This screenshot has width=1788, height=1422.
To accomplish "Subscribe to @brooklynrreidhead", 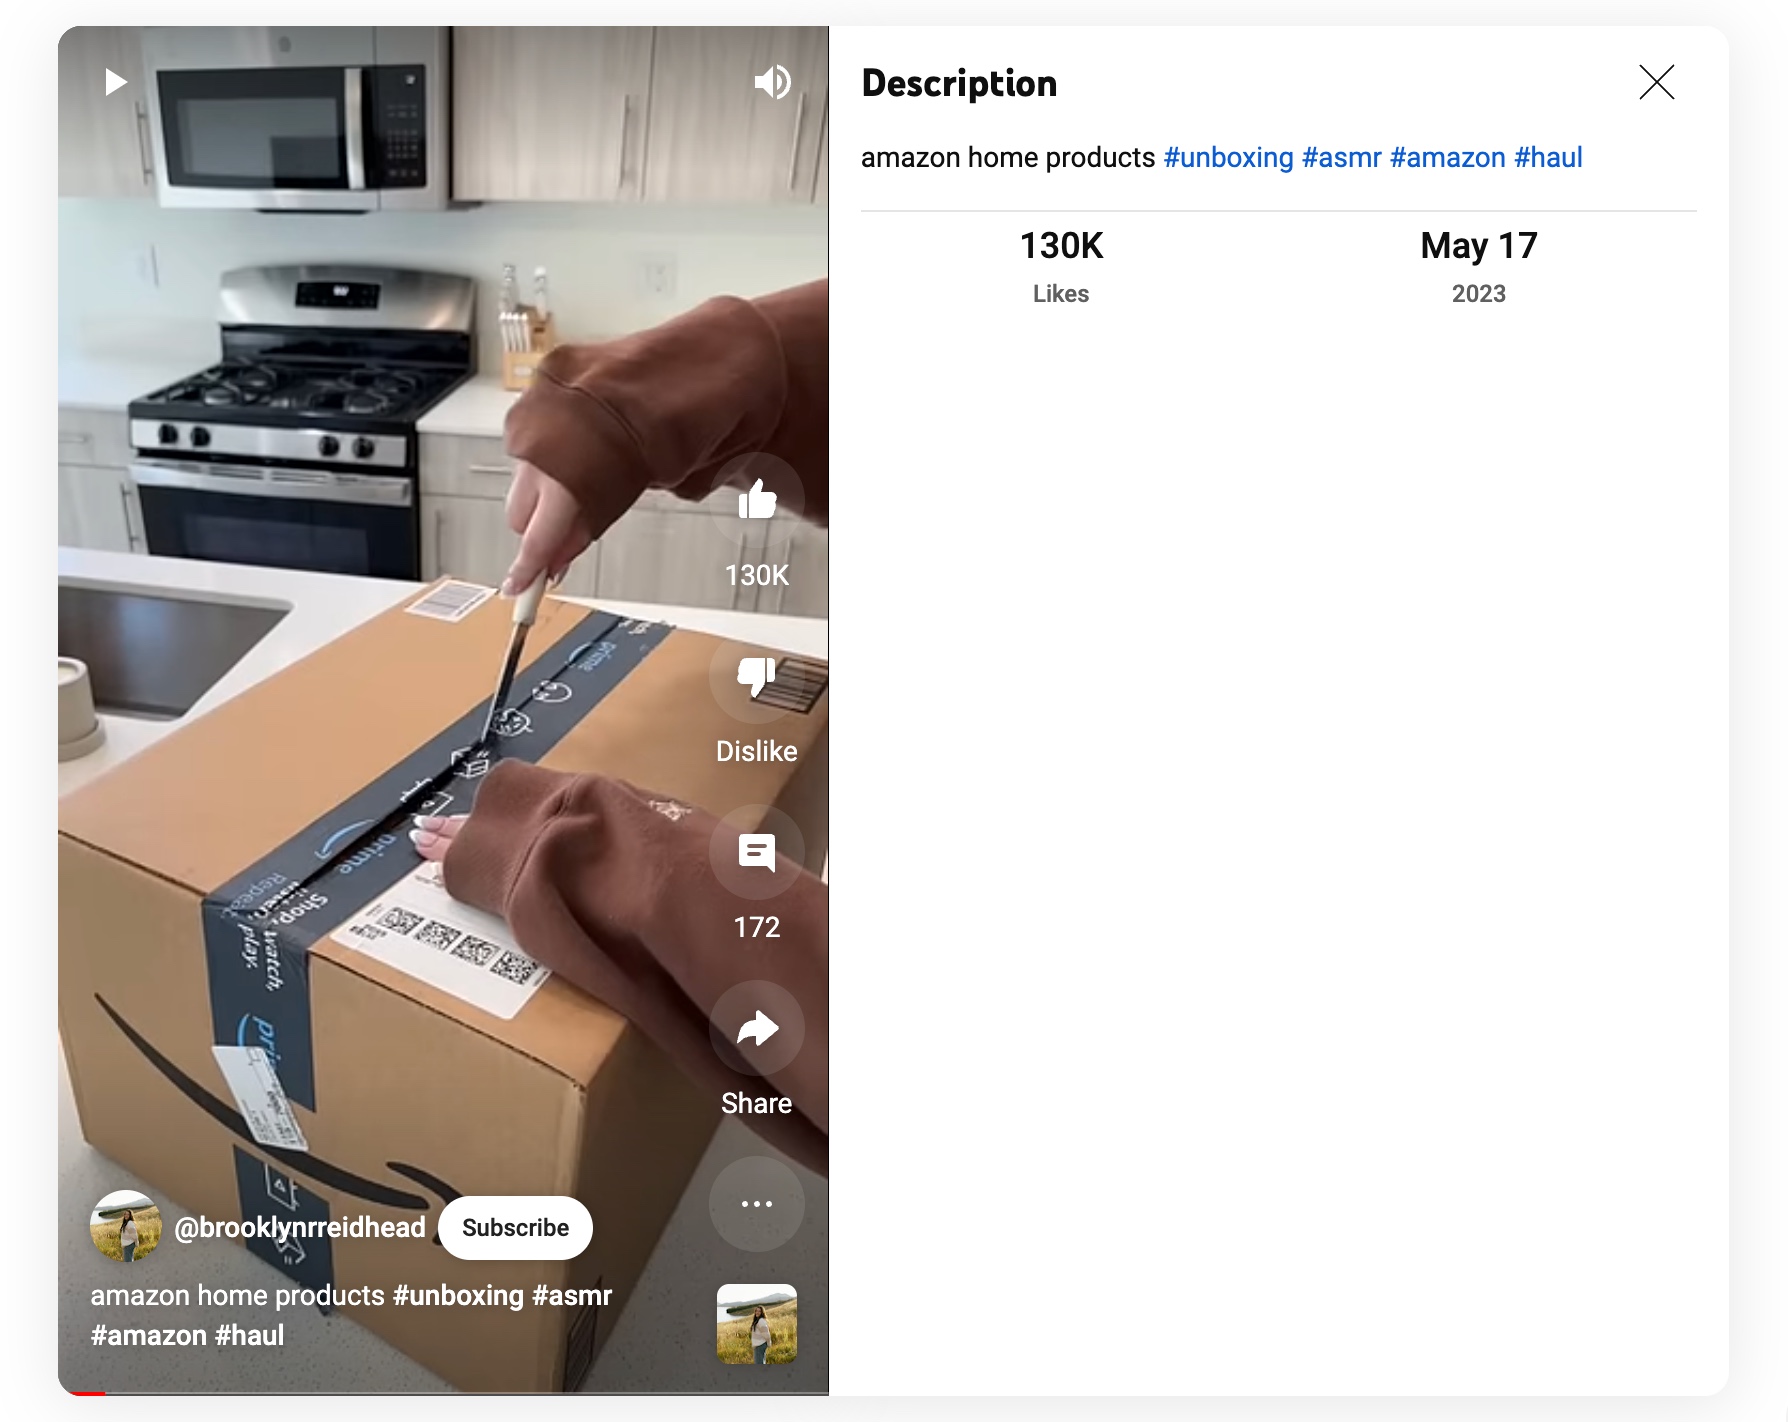I will (515, 1228).
